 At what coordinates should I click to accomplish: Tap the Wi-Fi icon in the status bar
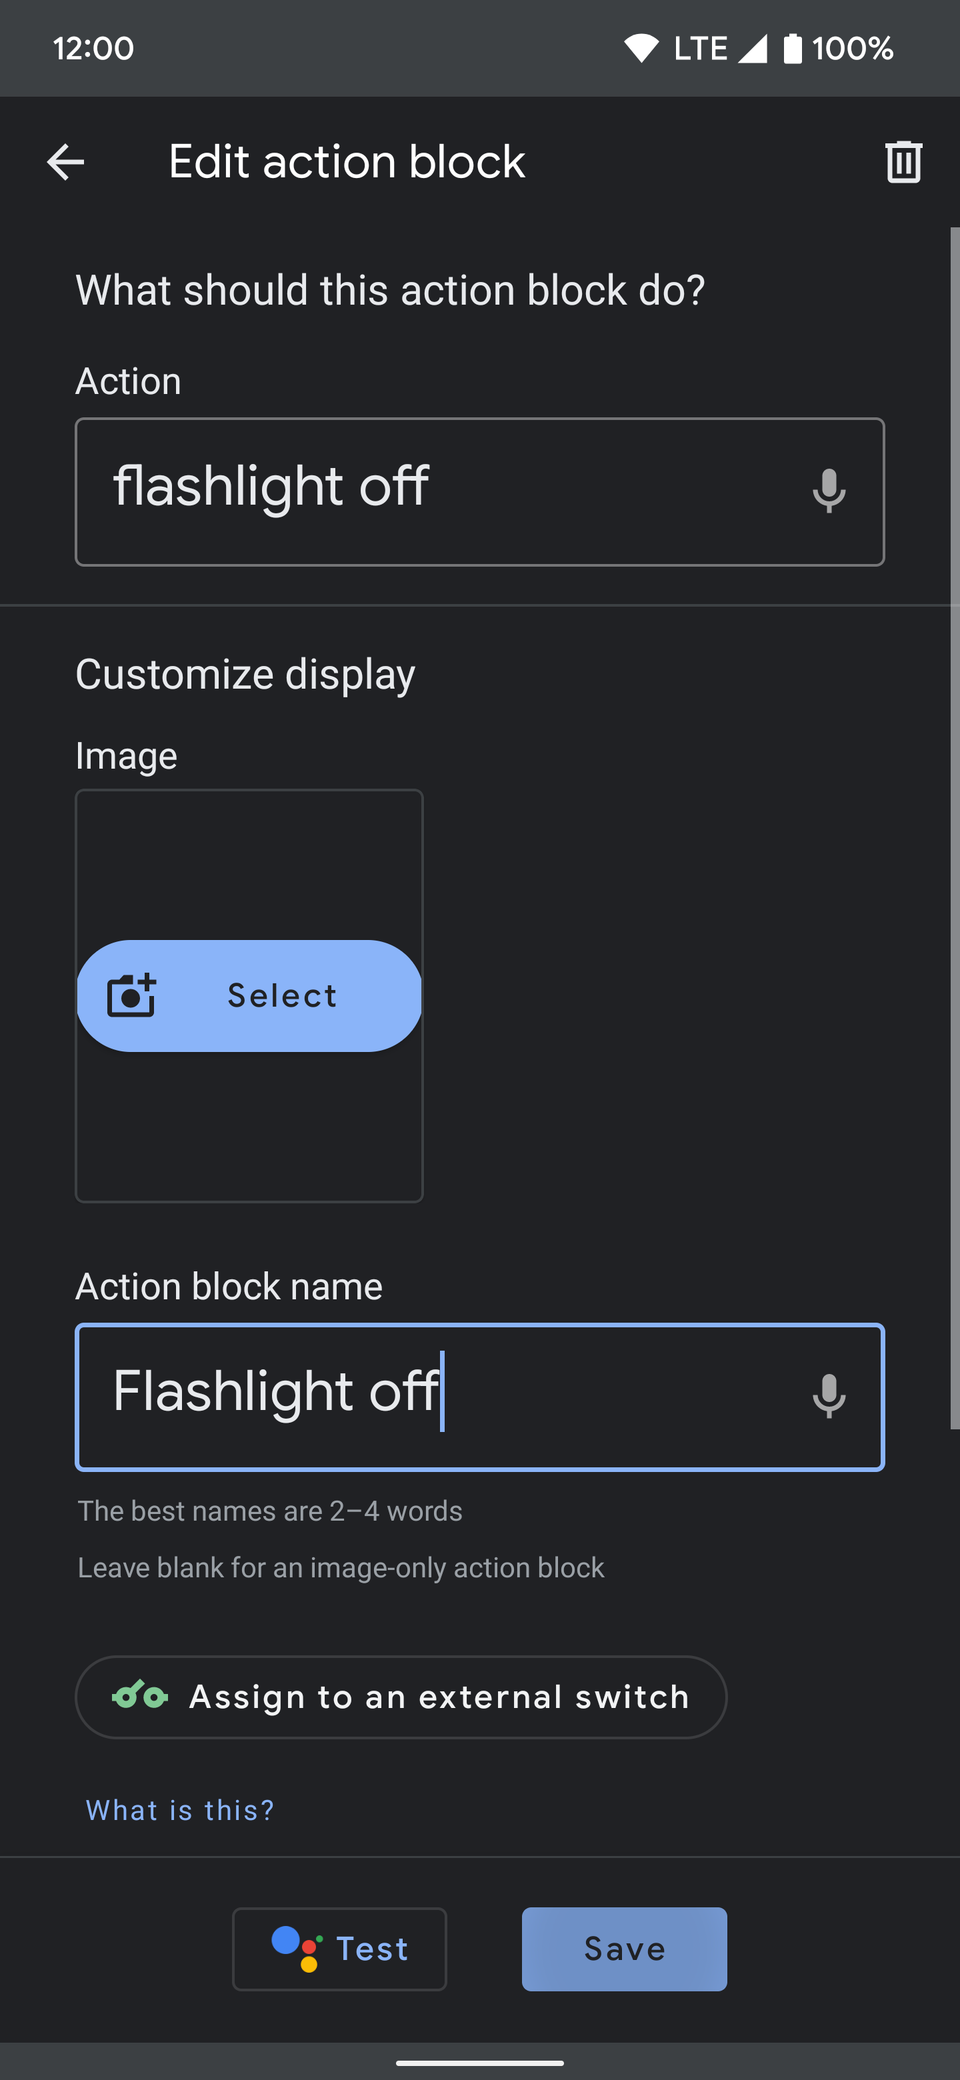641,47
